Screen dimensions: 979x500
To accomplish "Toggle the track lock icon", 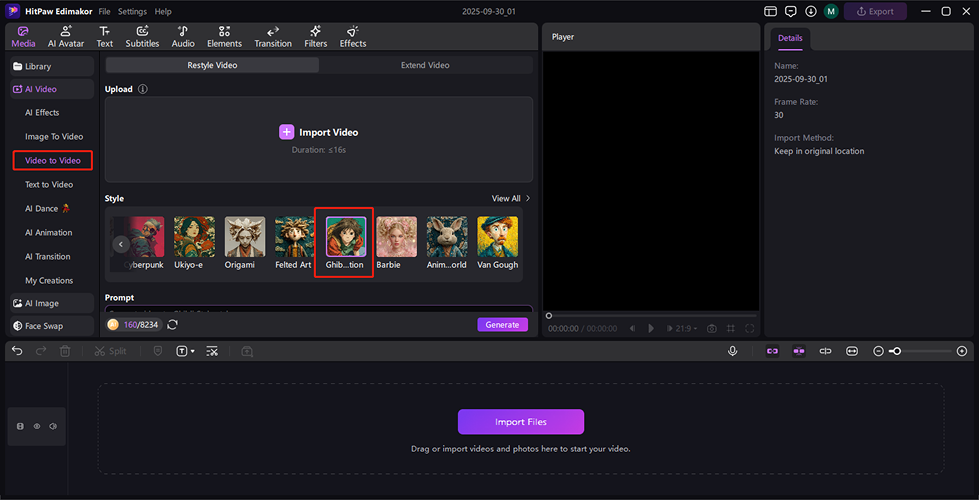I will point(20,426).
